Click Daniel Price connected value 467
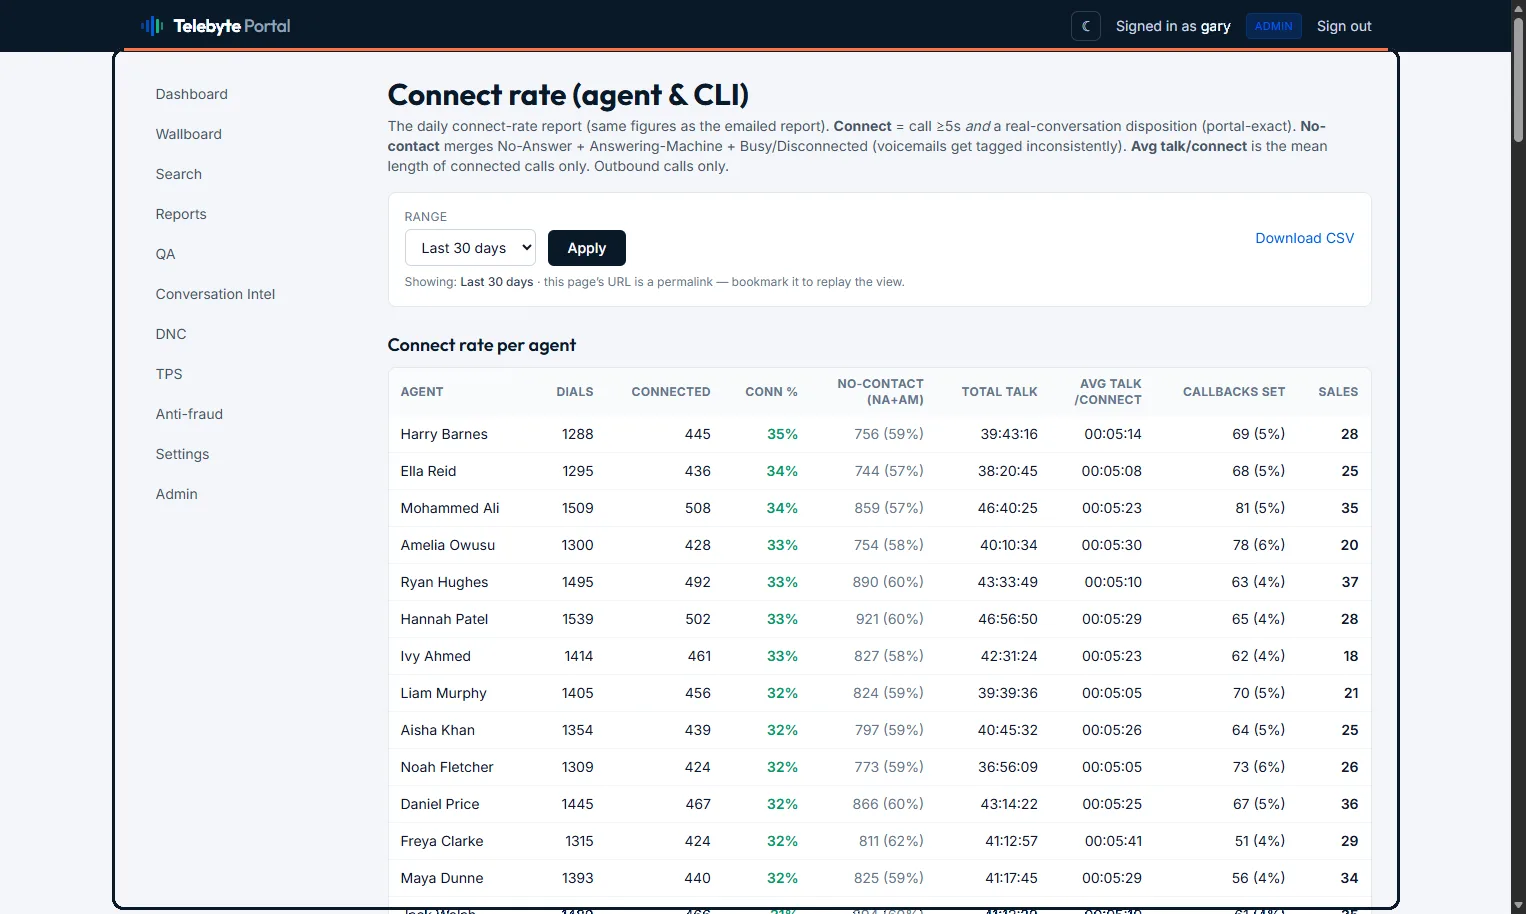 click(x=698, y=804)
